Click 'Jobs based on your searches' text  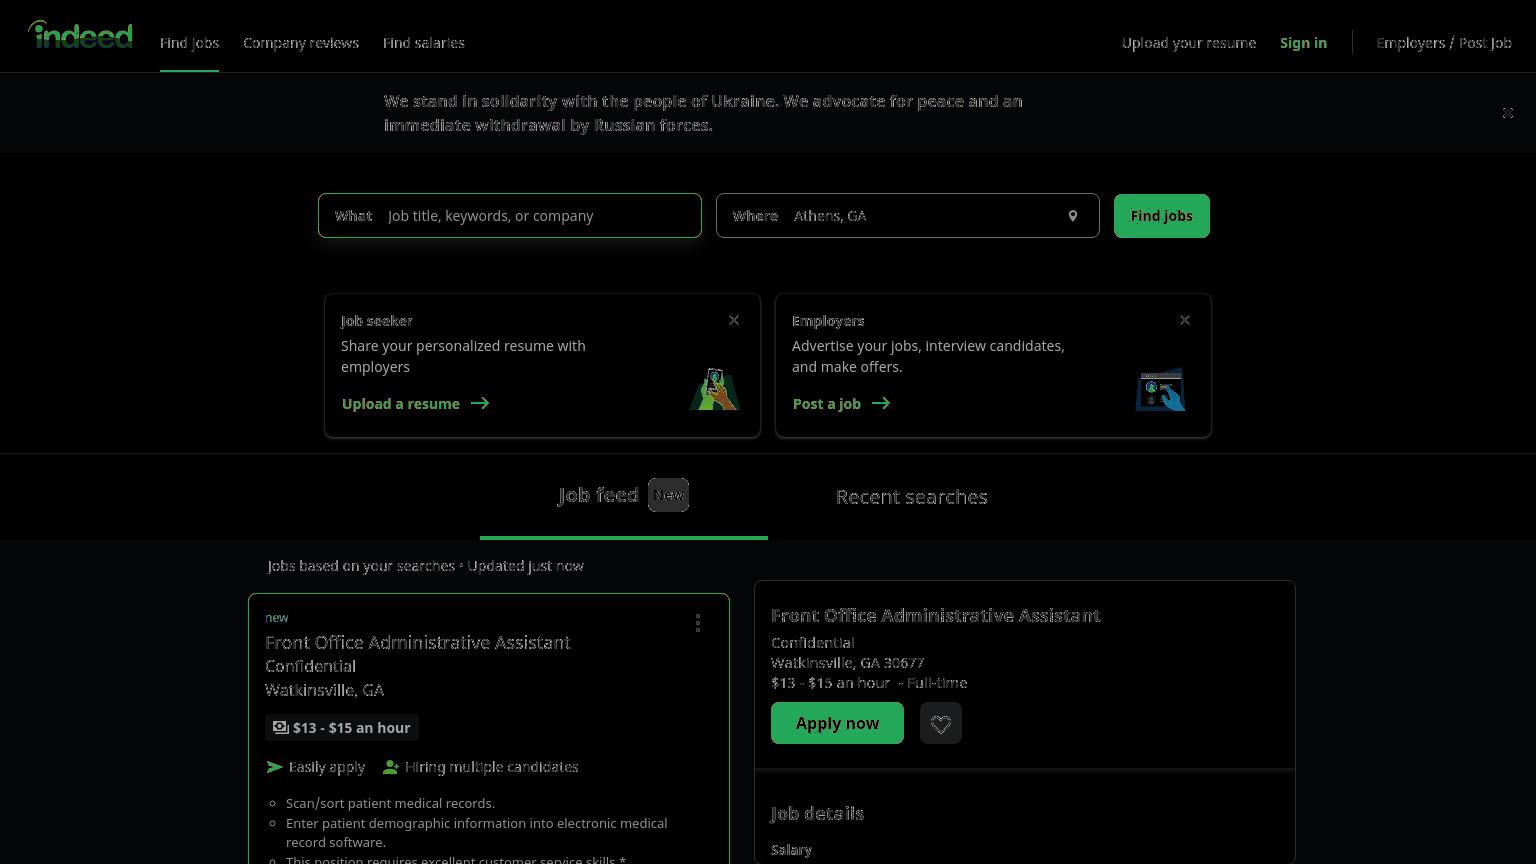click(x=362, y=566)
